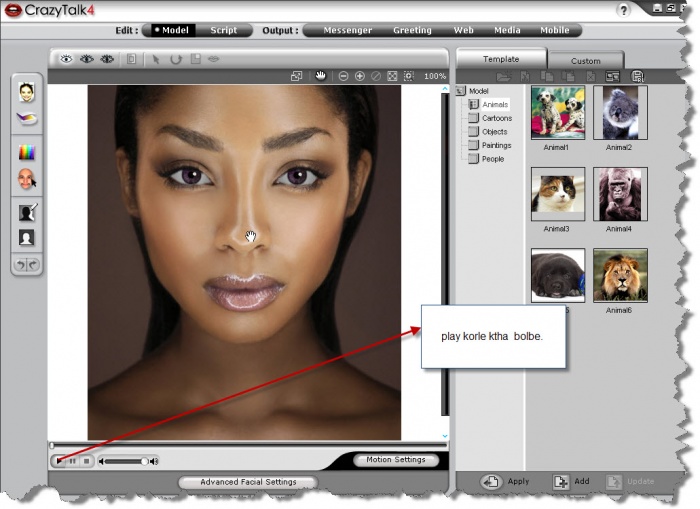Image resolution: width=700 pixels, height=509 pixels.
Task: Click the window size toggle icon
Action: (x=296, y=76)
